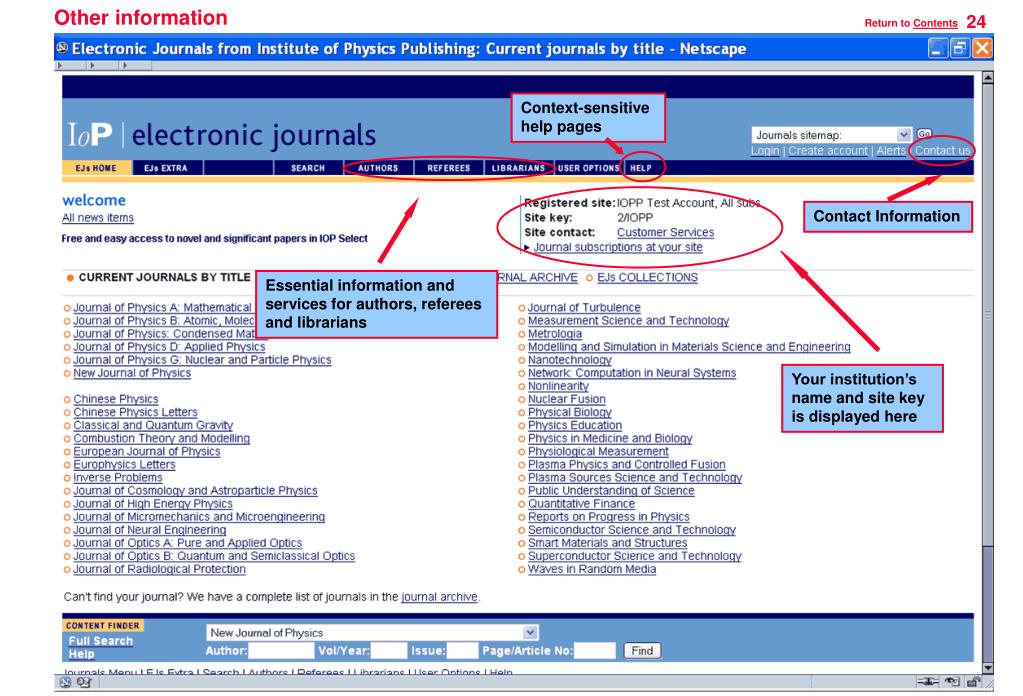The width and height of the screenshot is (1023, 696).
Task: Open Physics in Medicine and Biology link
Action: pyautogui.click(x=610, y=438)
